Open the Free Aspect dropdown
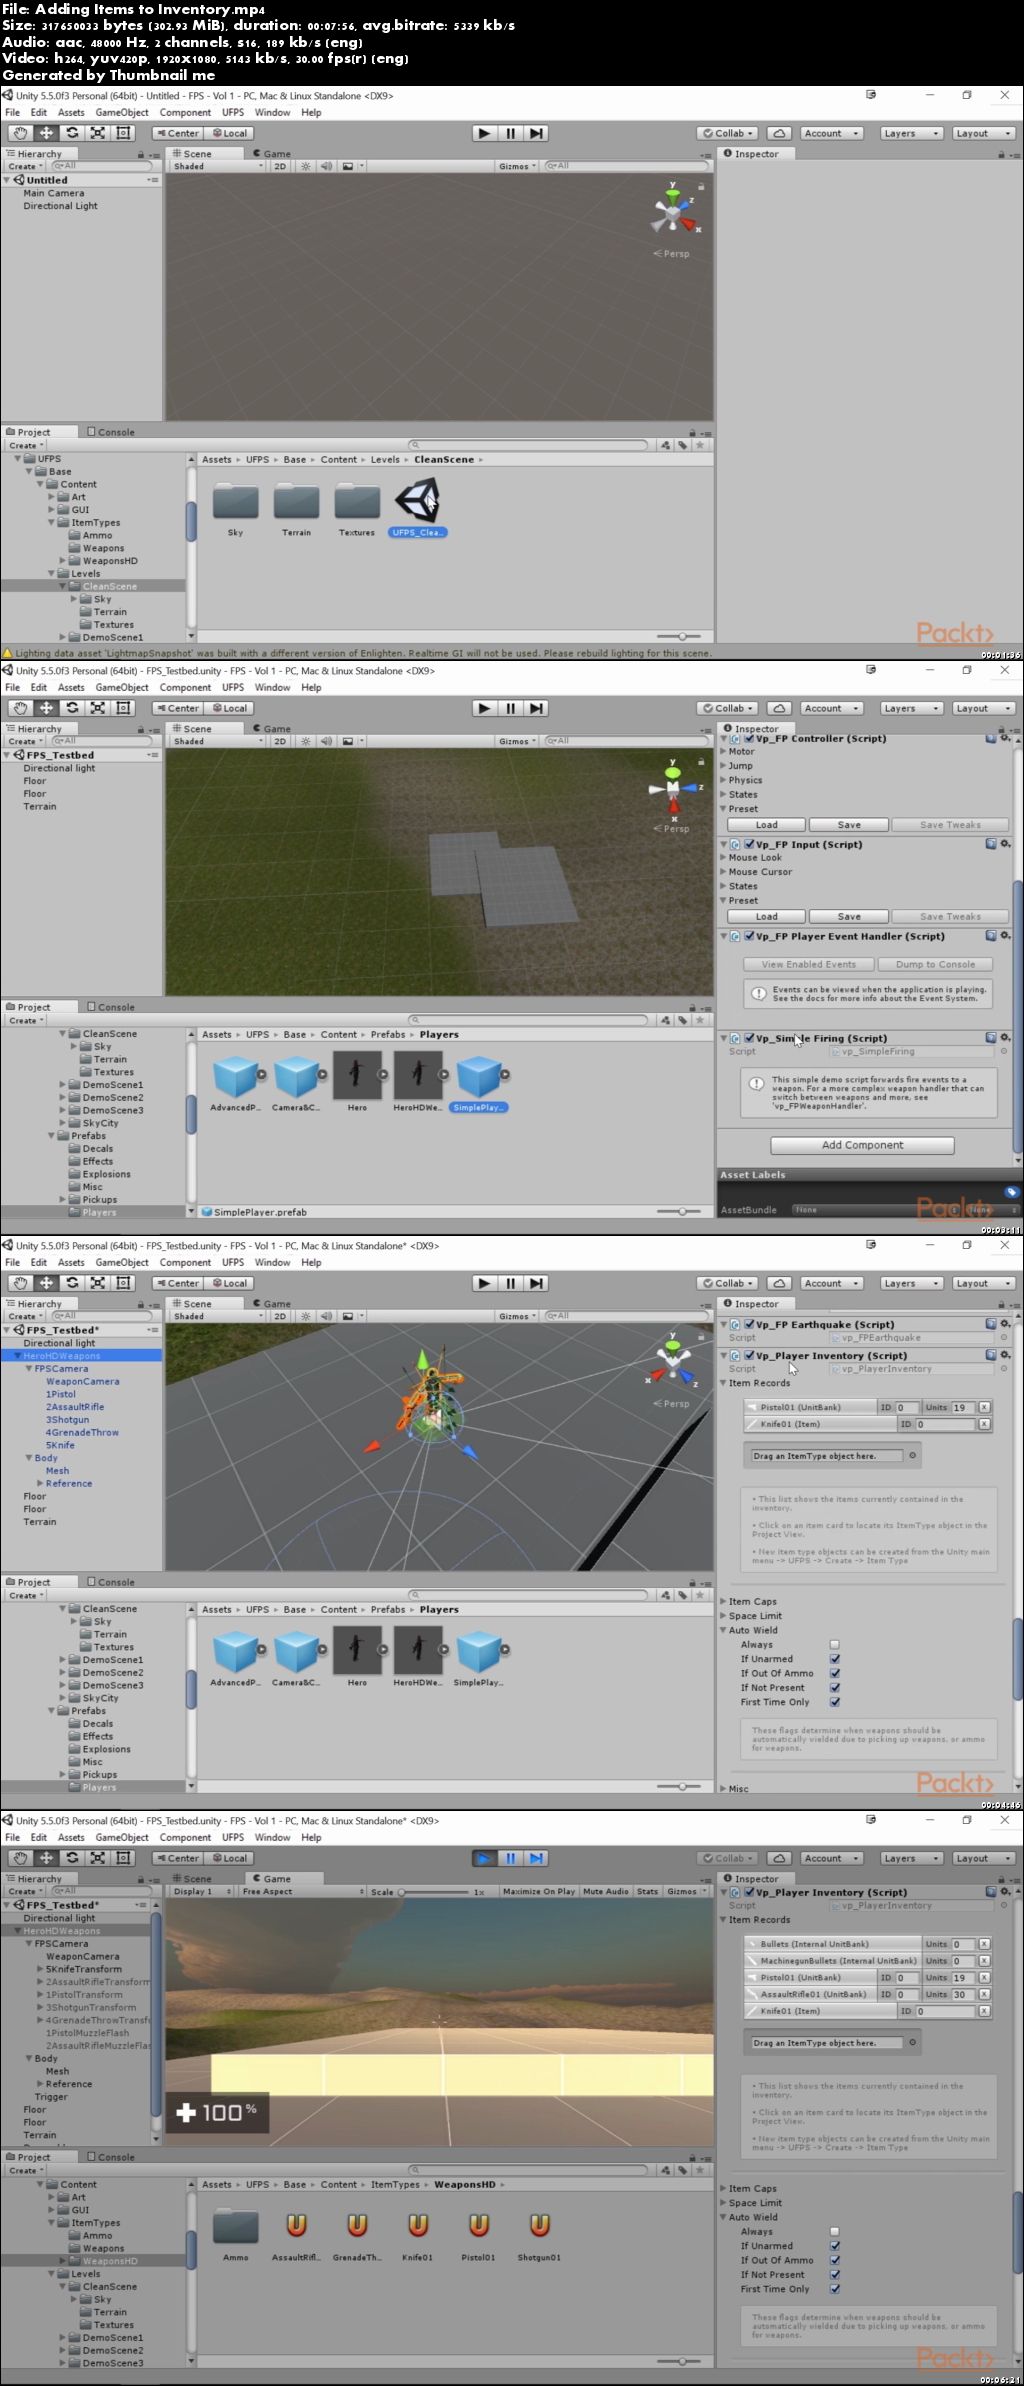Viewport: 1024px width, 2386px height. pyautogui.click(x=302, y=1891)
